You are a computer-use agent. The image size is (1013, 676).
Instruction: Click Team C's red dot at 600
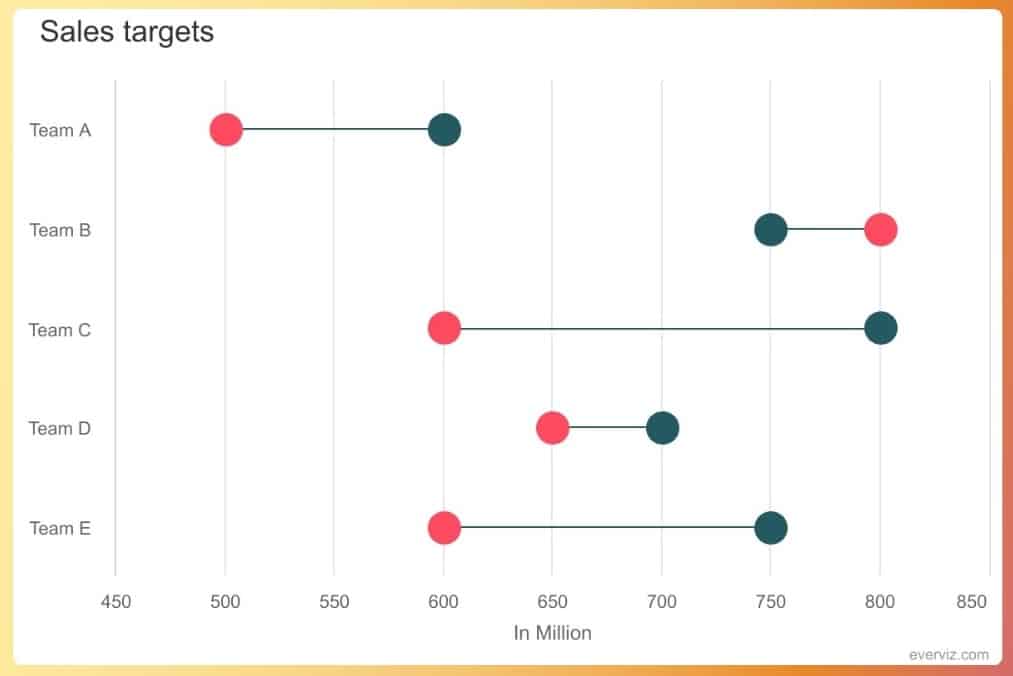point(444,328)
